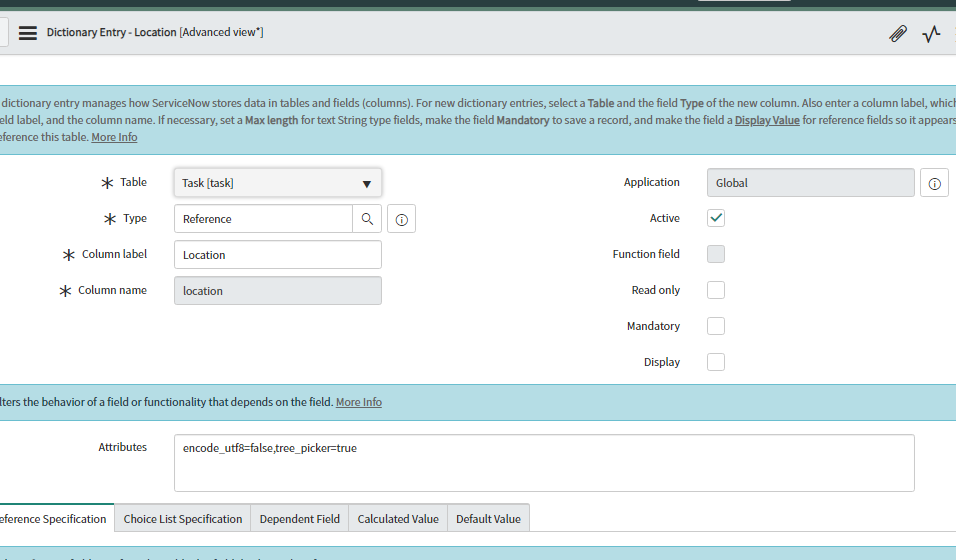Toggle the Function field checkbox
Image resolution: width=956 pixels, height=560 pixels.
[716, 254]
